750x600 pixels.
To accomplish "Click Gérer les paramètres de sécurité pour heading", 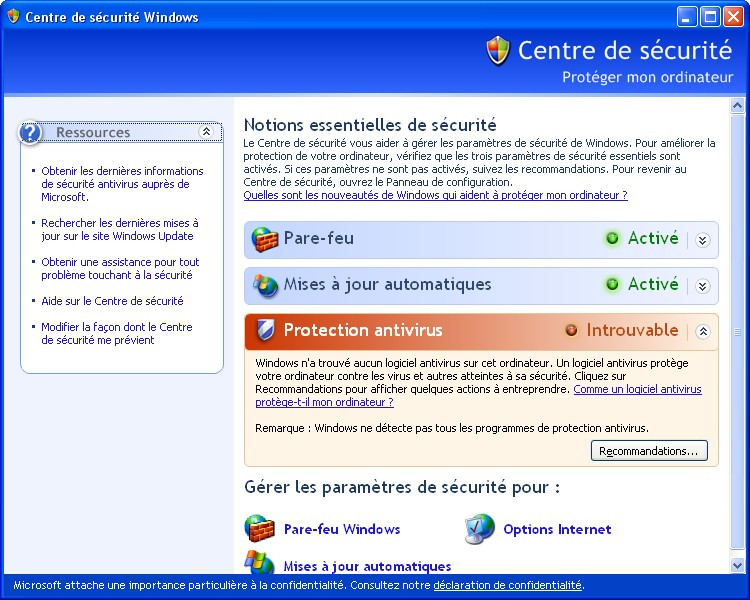I will 402,488.
